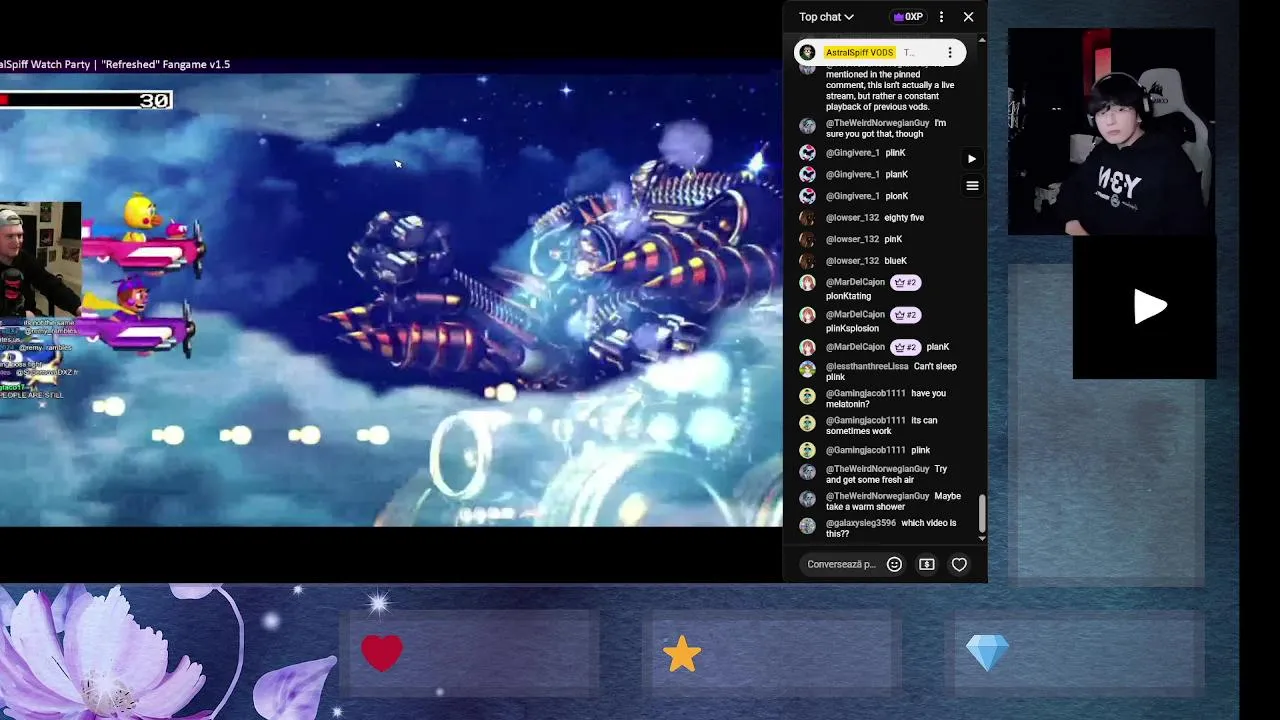Click the blue diamond icon

click(988, 654)
